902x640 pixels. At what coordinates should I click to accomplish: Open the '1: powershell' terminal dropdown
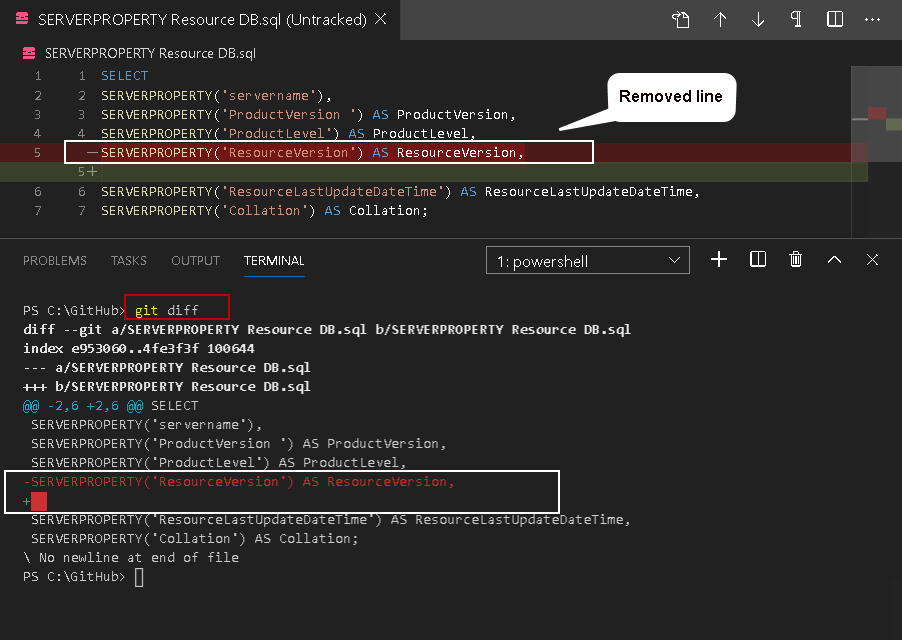click(x=588, y=261)
